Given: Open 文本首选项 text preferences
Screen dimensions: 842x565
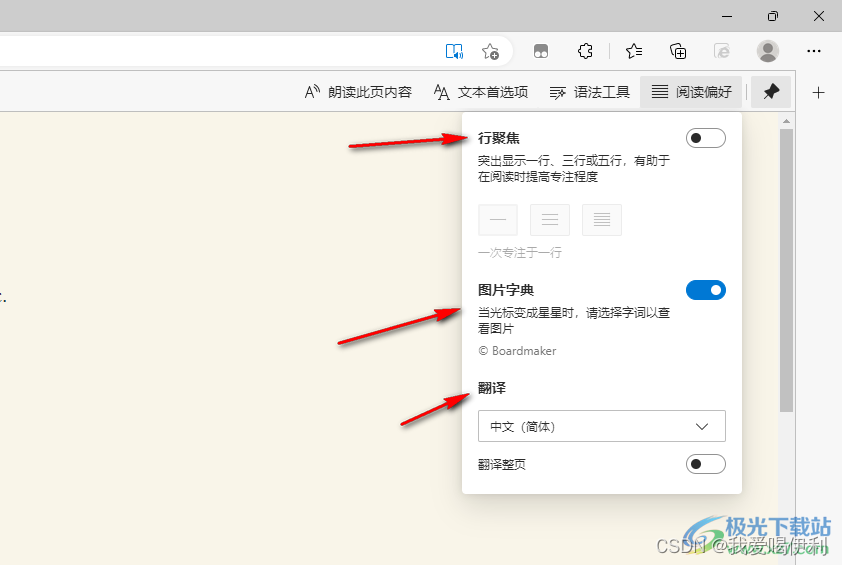Looking at the screenshot, I should (481, 92).
